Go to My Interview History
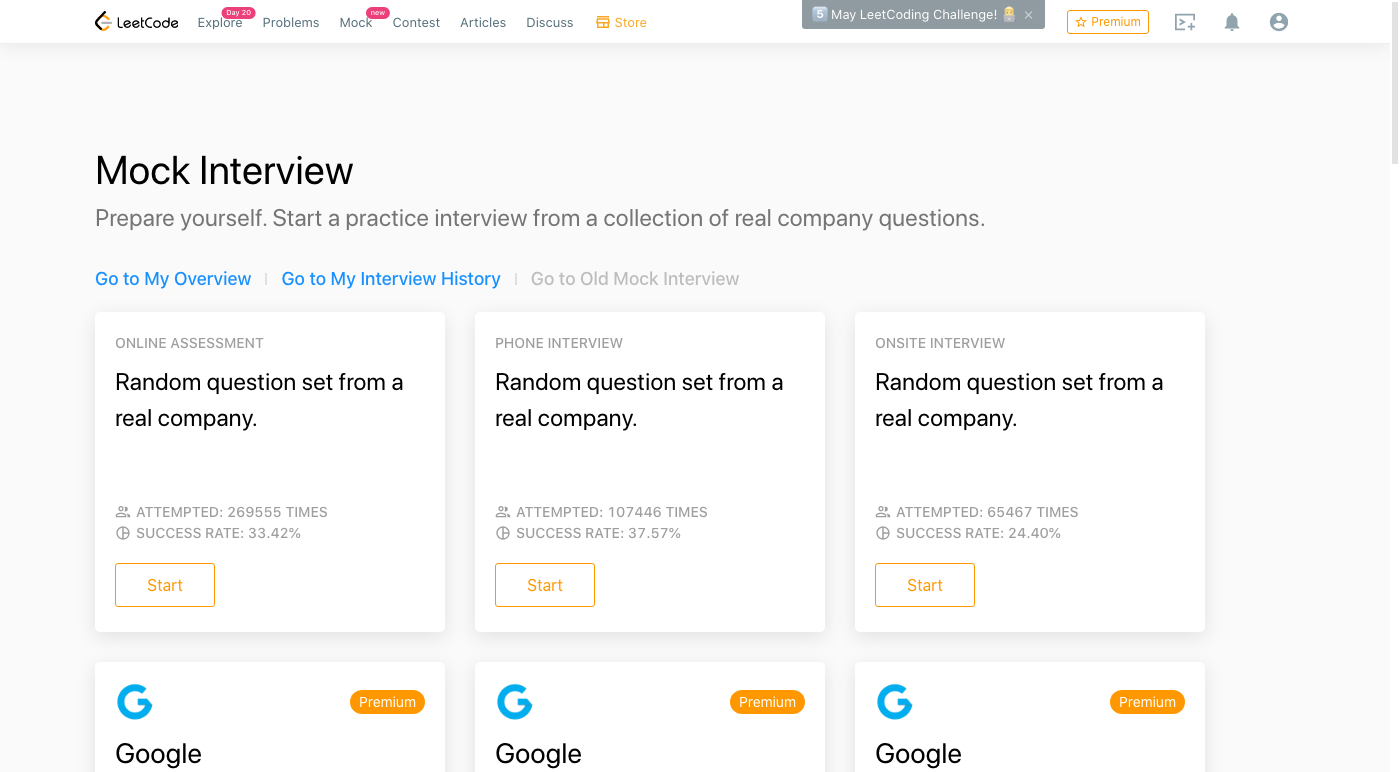This screenshot has width=1400, height=772. tap(391, 279)
